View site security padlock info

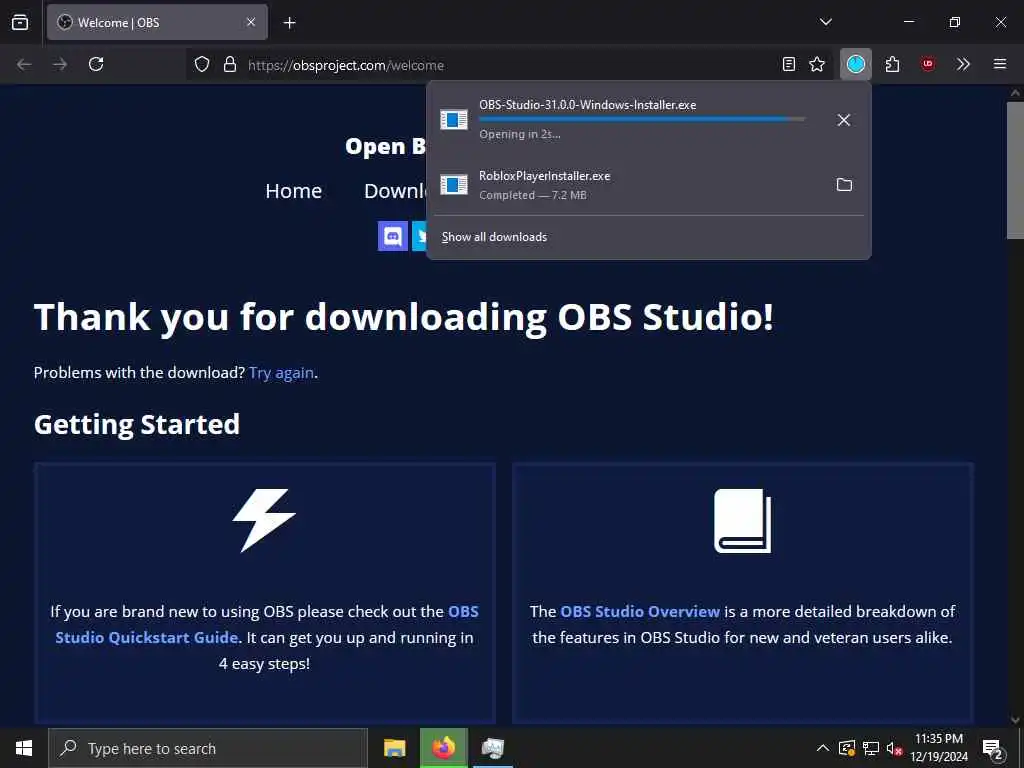(229, 65)
